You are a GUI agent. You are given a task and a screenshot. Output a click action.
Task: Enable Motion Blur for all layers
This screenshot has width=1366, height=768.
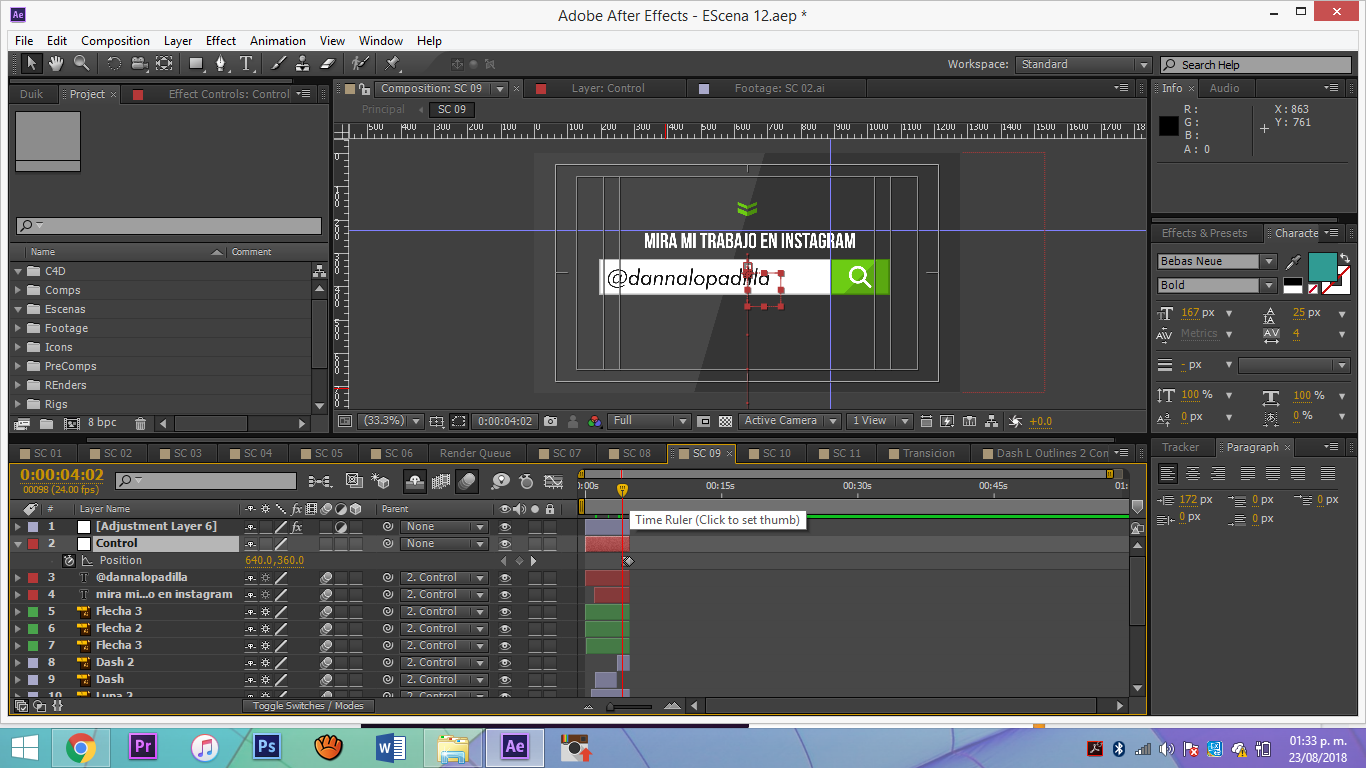click(467, 482)
